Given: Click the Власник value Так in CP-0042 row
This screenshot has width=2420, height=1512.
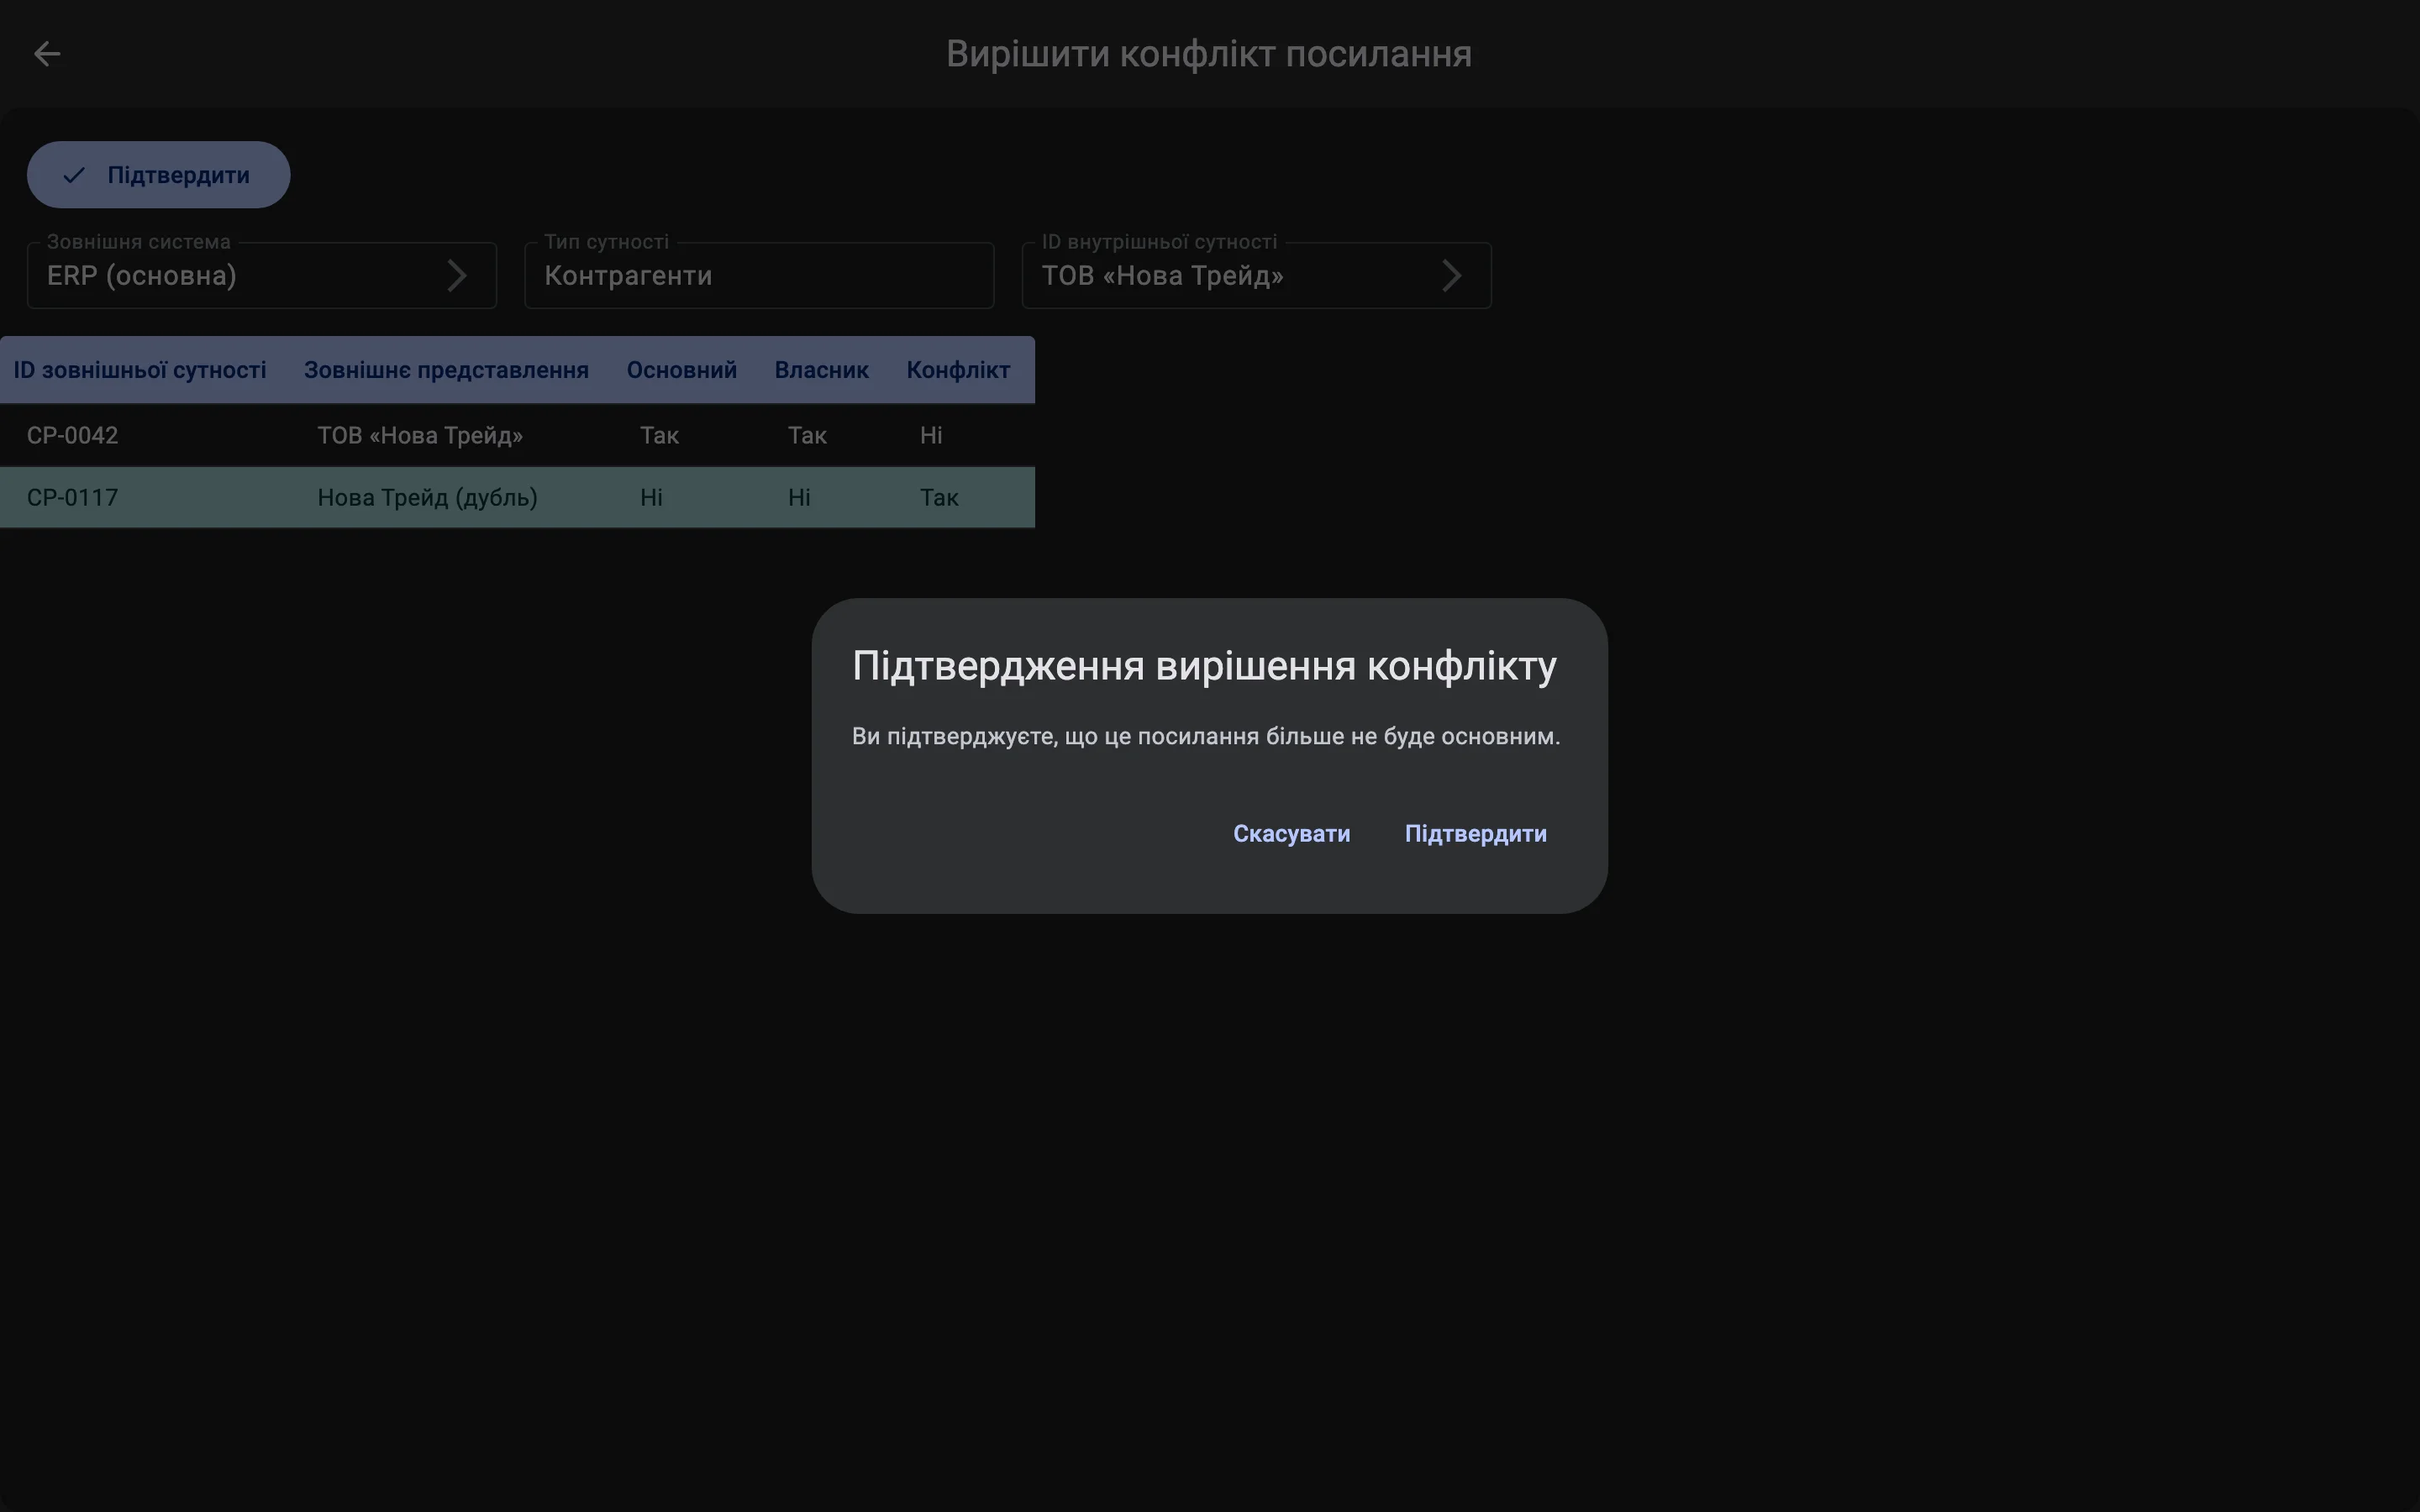Looking at the screenshot, I should [808, 436].
